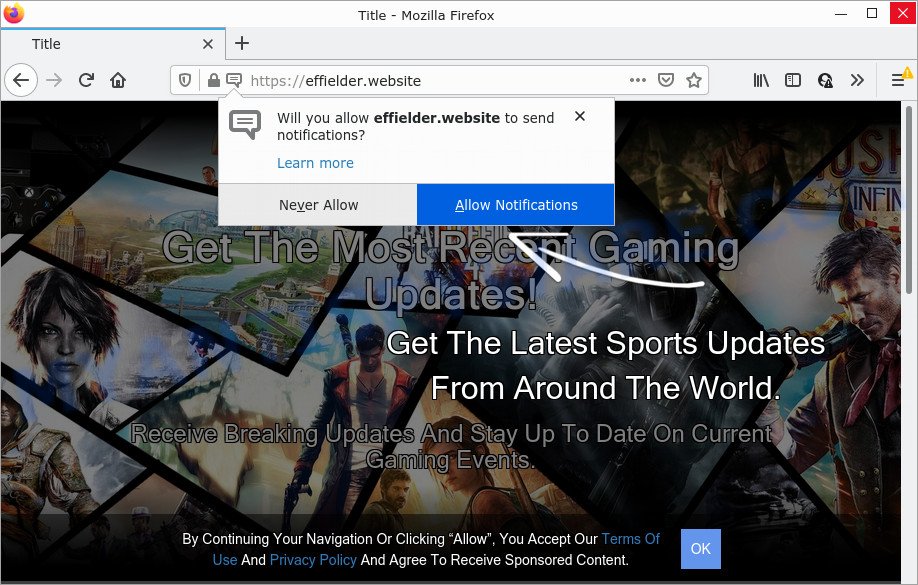Close the Title tab
Image resolution: width=918 pixels, height=585 pixels.
pos(208,44)
